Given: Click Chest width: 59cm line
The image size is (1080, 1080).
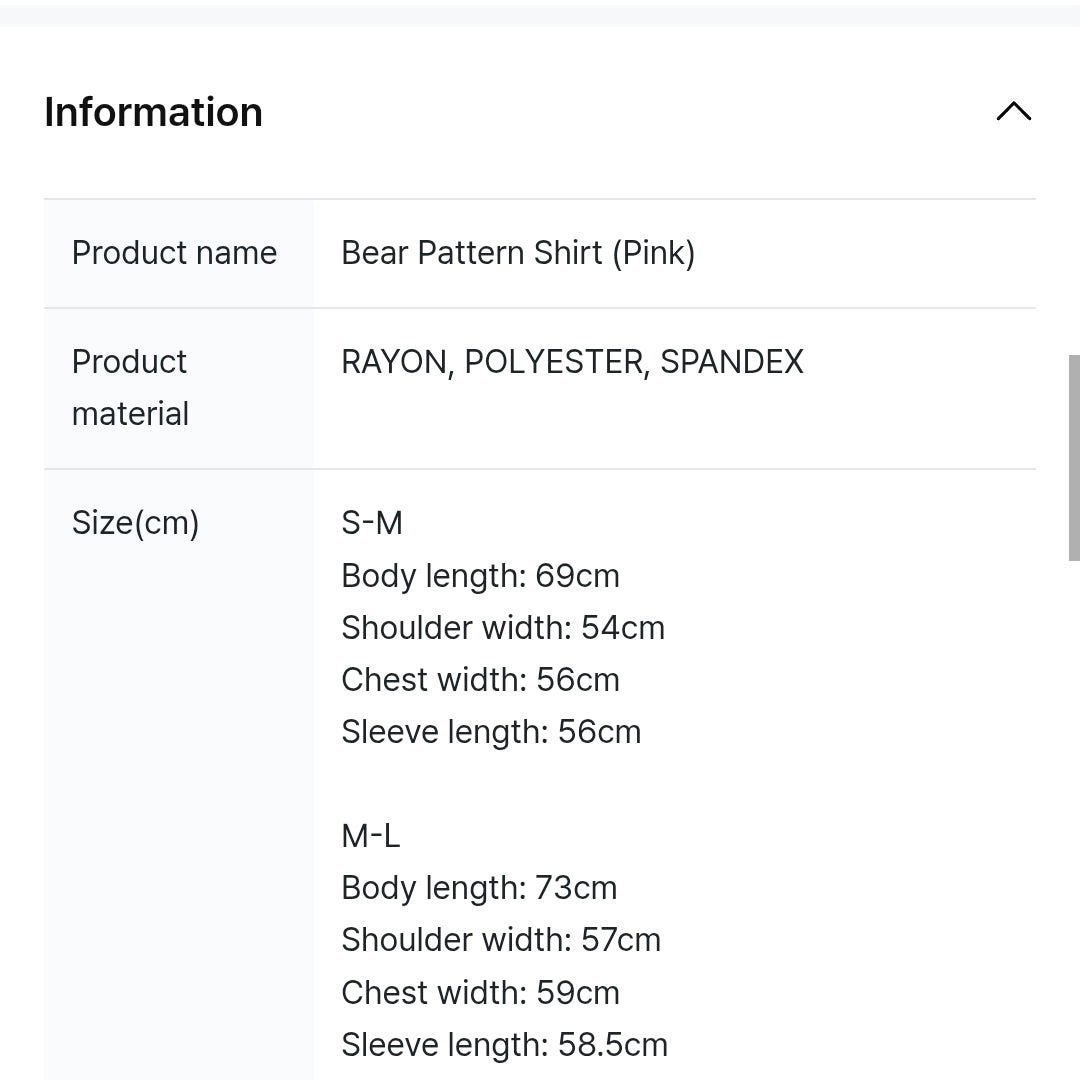Looking at the screenshot, I should pos(480,993).
